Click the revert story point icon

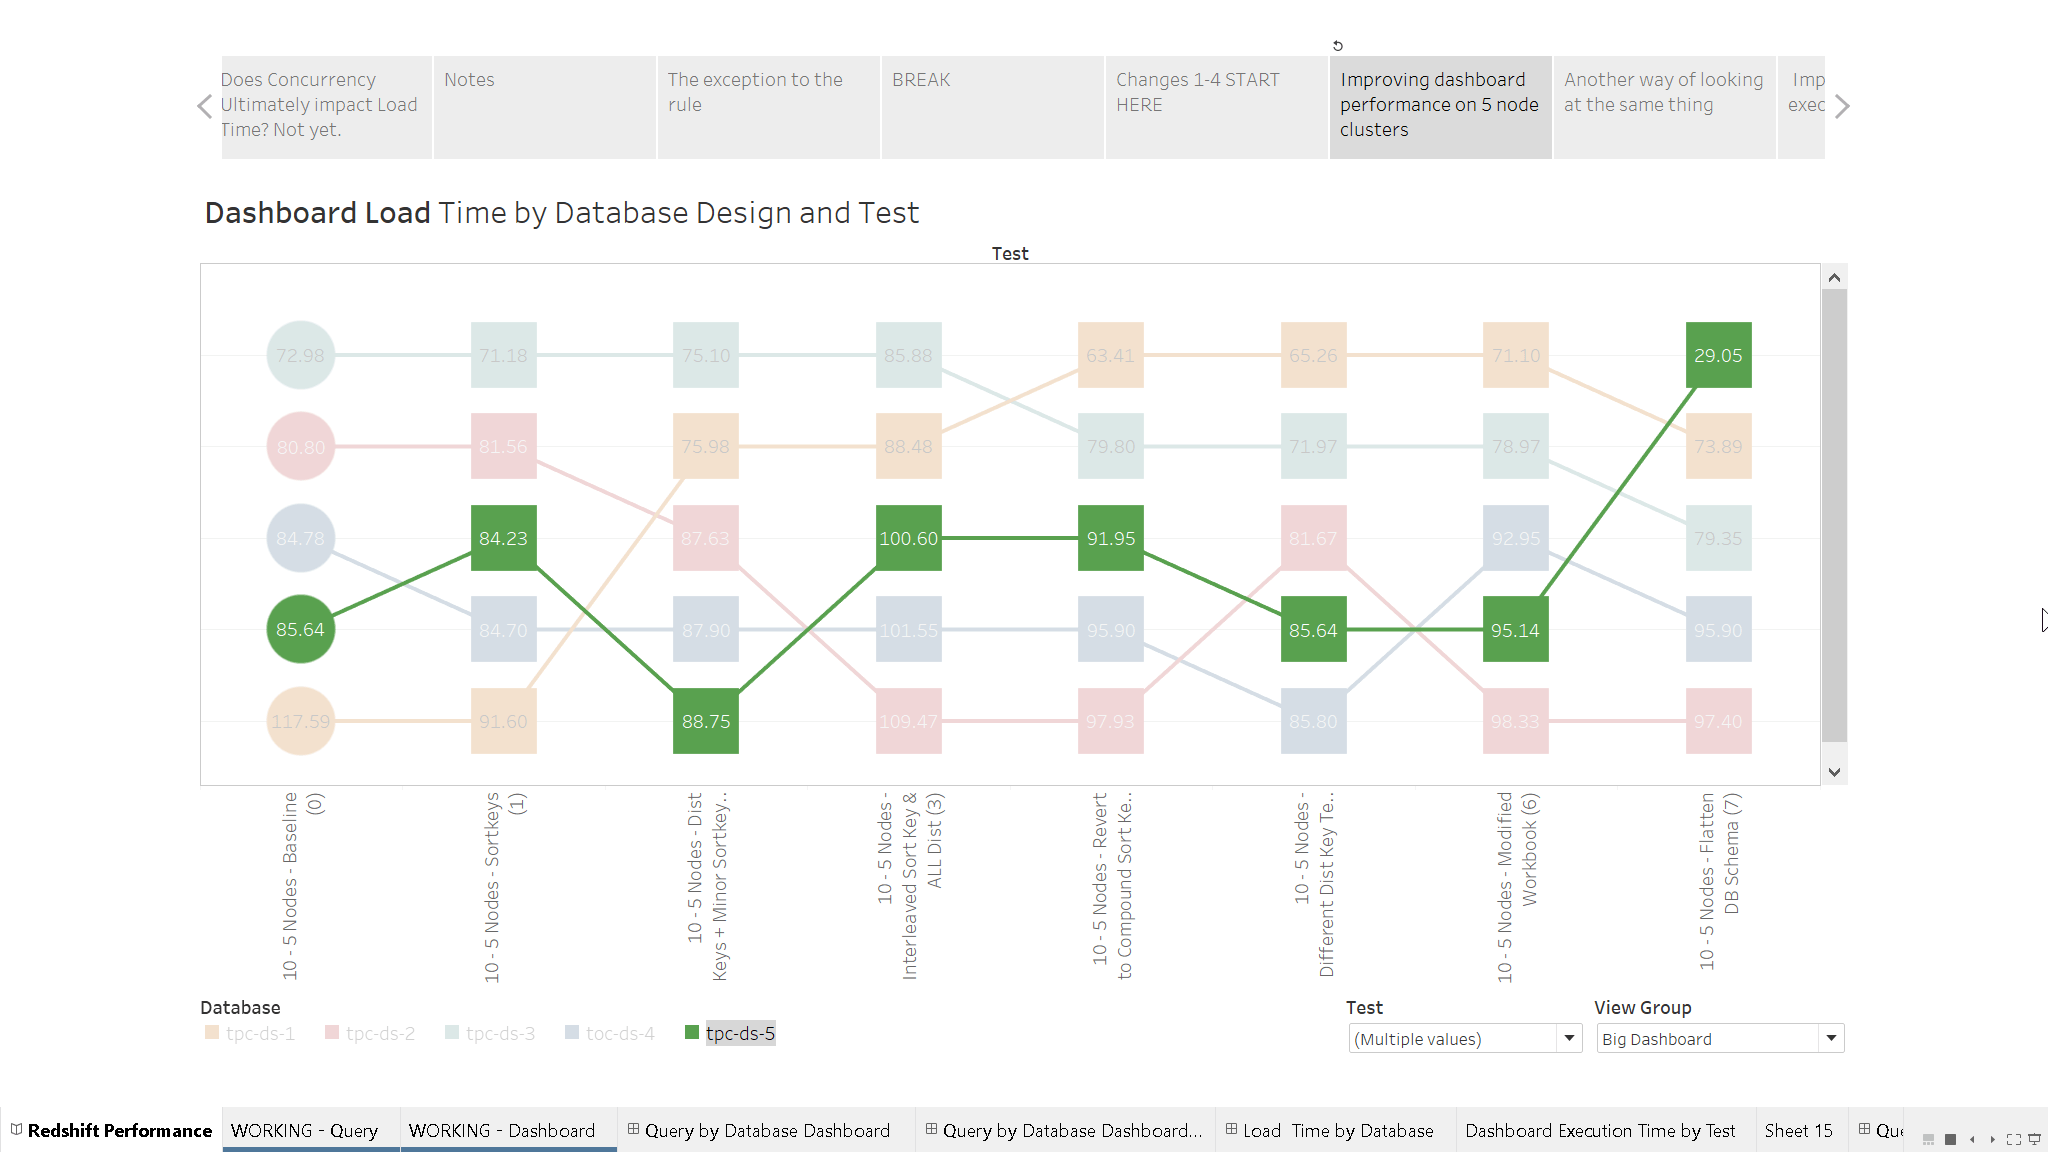point(1338,46)
